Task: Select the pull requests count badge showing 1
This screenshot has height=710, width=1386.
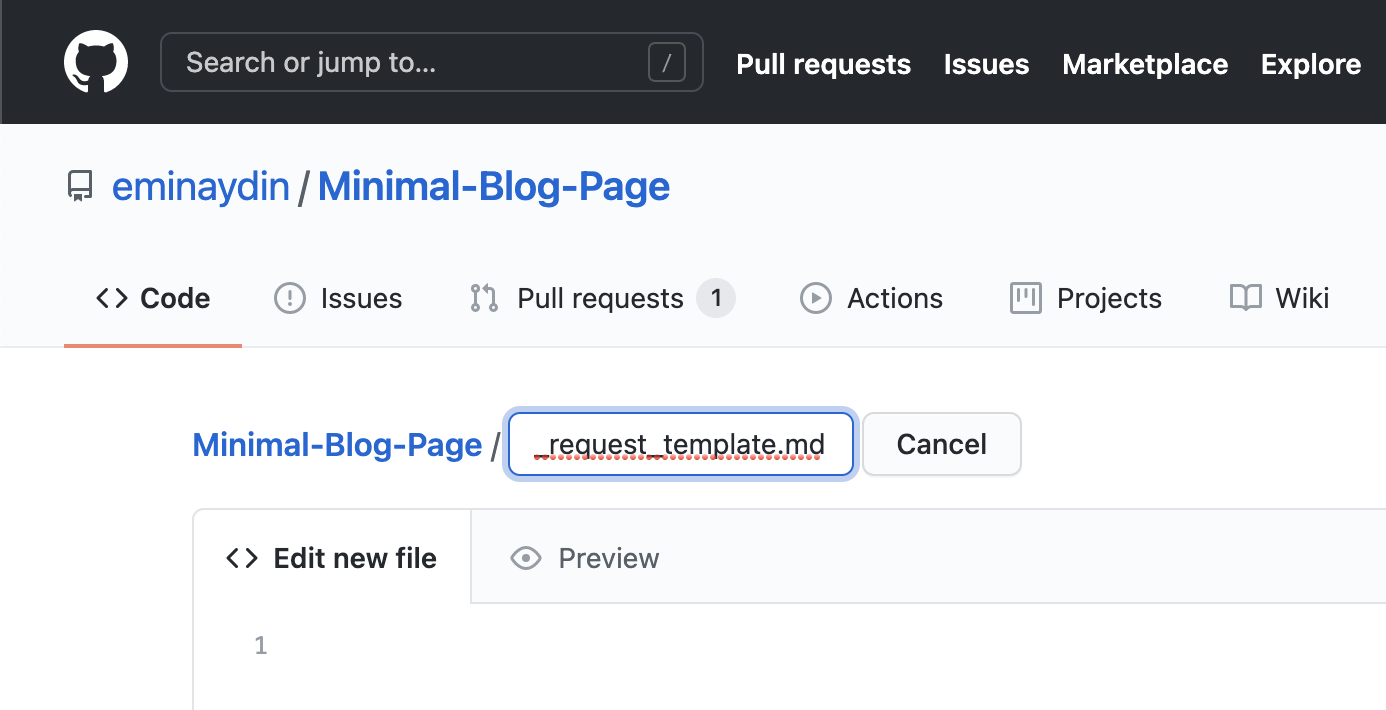Action: click(716, 298)
